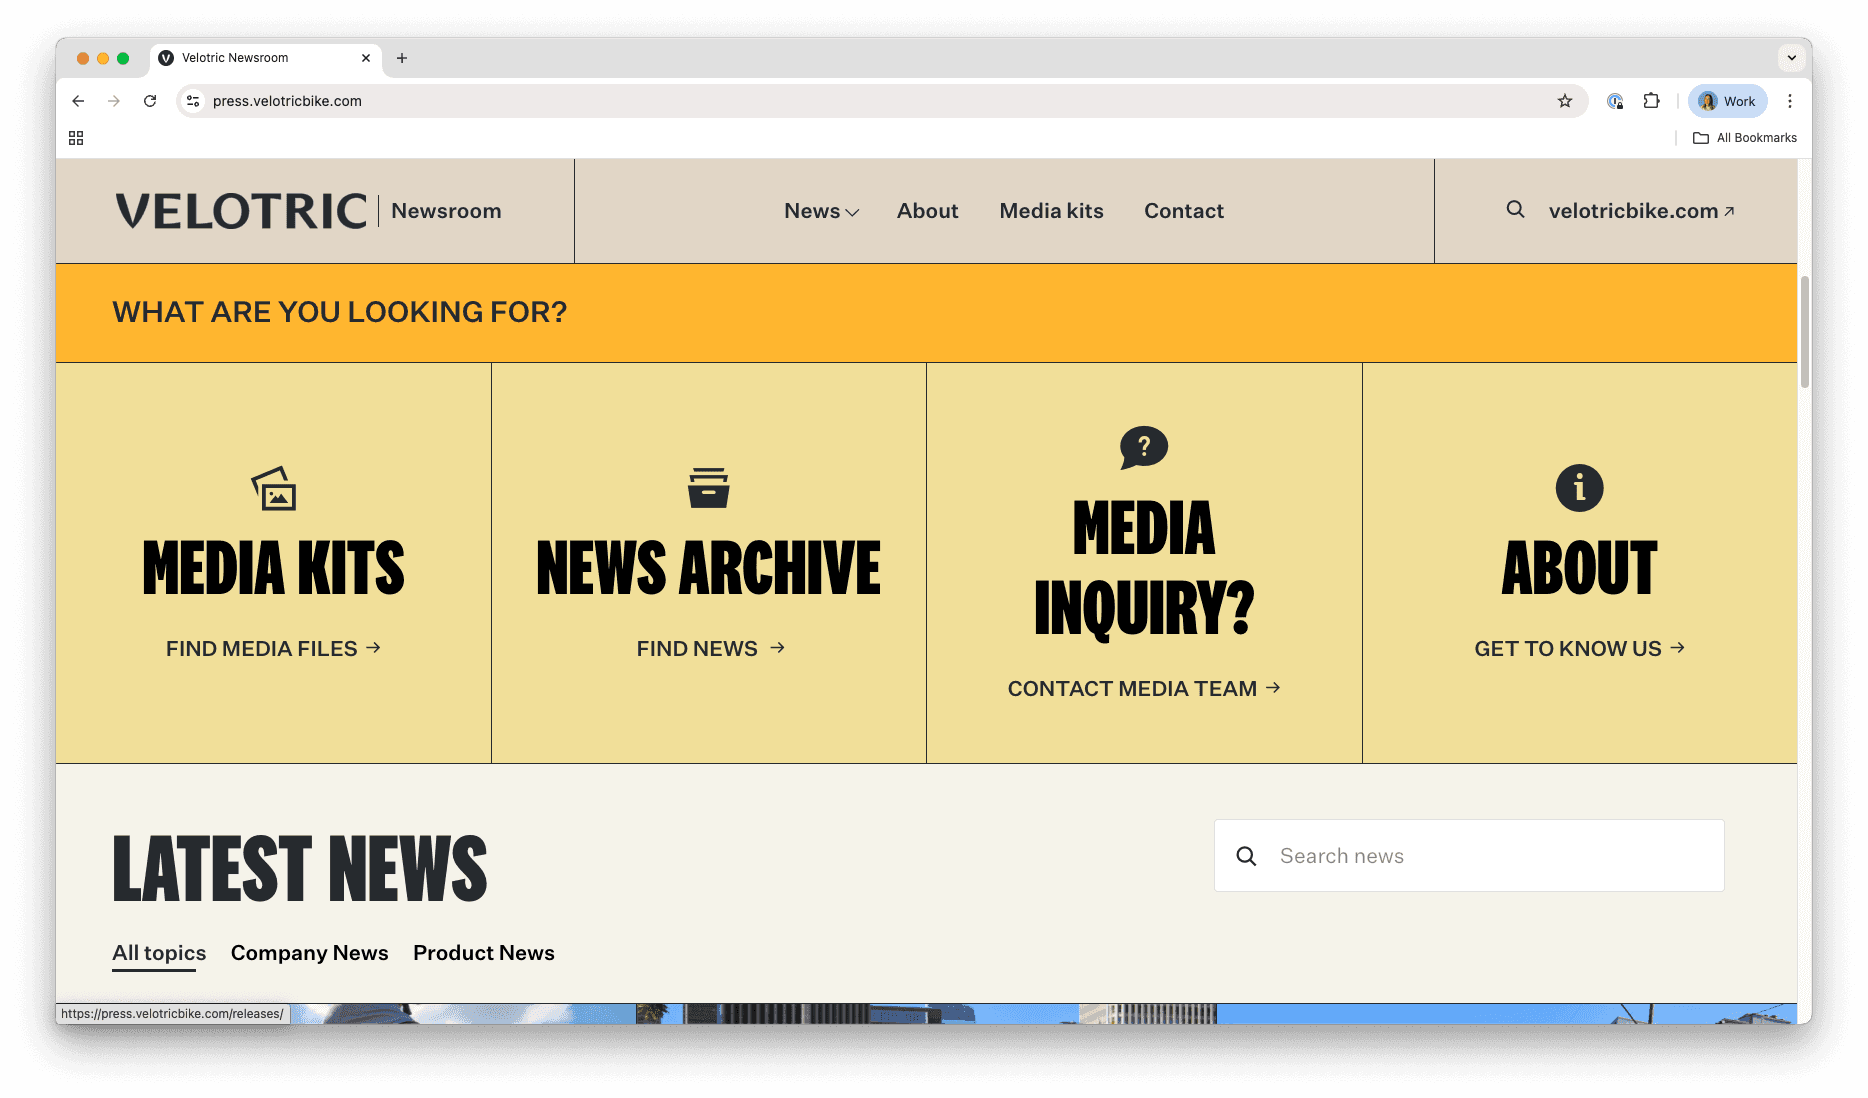Screen dimensions: 1868x1098
Task: Open the newsroom header search magnifier
Action: (1514, 210)
